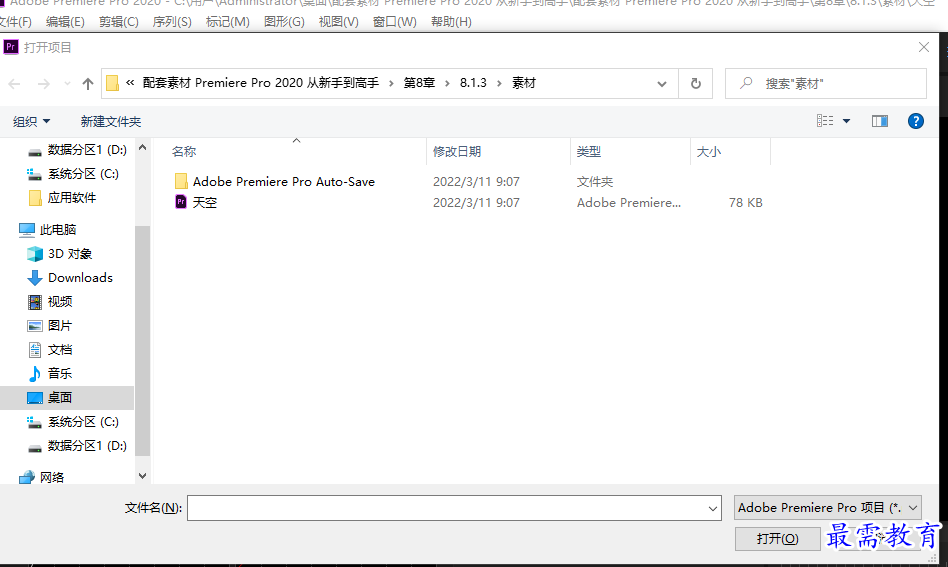Image resolution: width=948 pixels, height=567 pixels.
Task: Click the sidebar vertical scrollbar thumb
Action: [x=143, y=340]
